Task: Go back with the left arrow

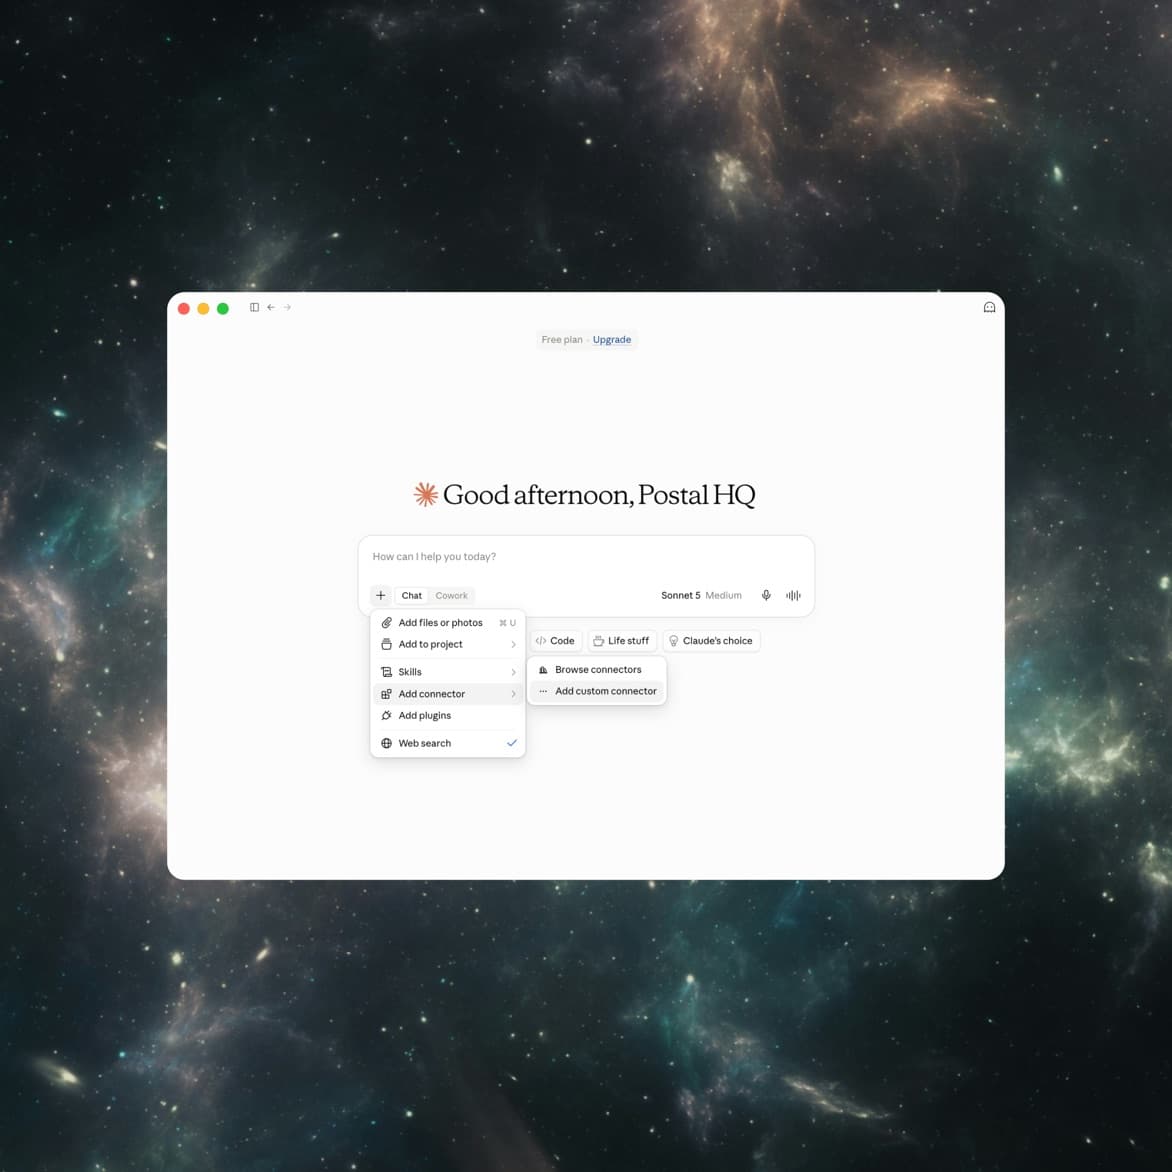Action: (271, 307)
